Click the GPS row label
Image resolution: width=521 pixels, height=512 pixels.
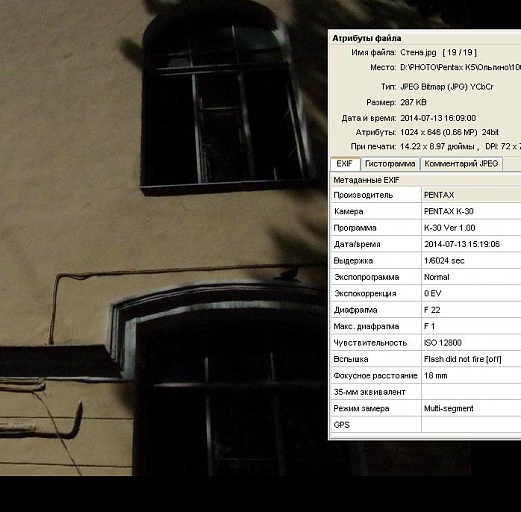[342, 425]
